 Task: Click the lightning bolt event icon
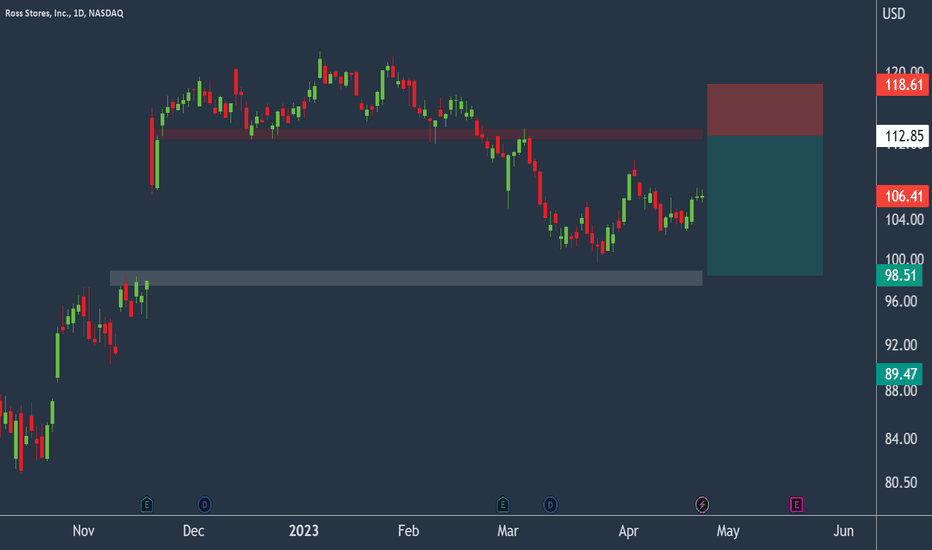point(702,505)
